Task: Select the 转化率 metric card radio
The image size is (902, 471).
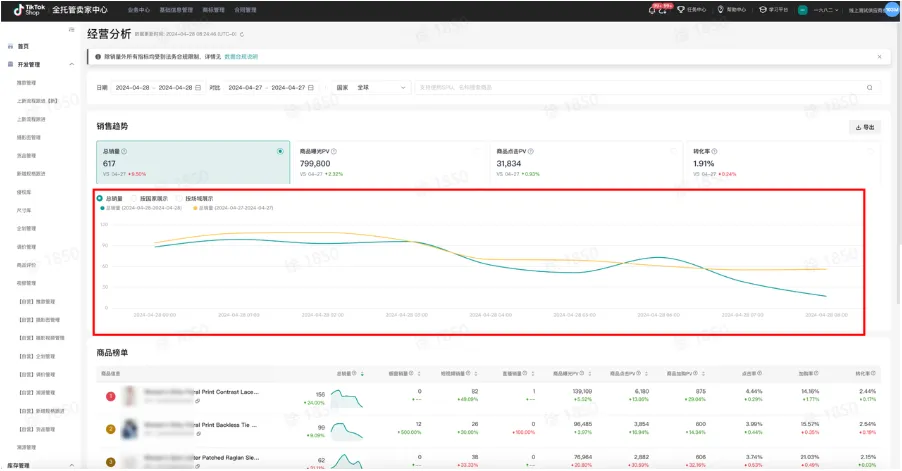Action: point(870,151)
